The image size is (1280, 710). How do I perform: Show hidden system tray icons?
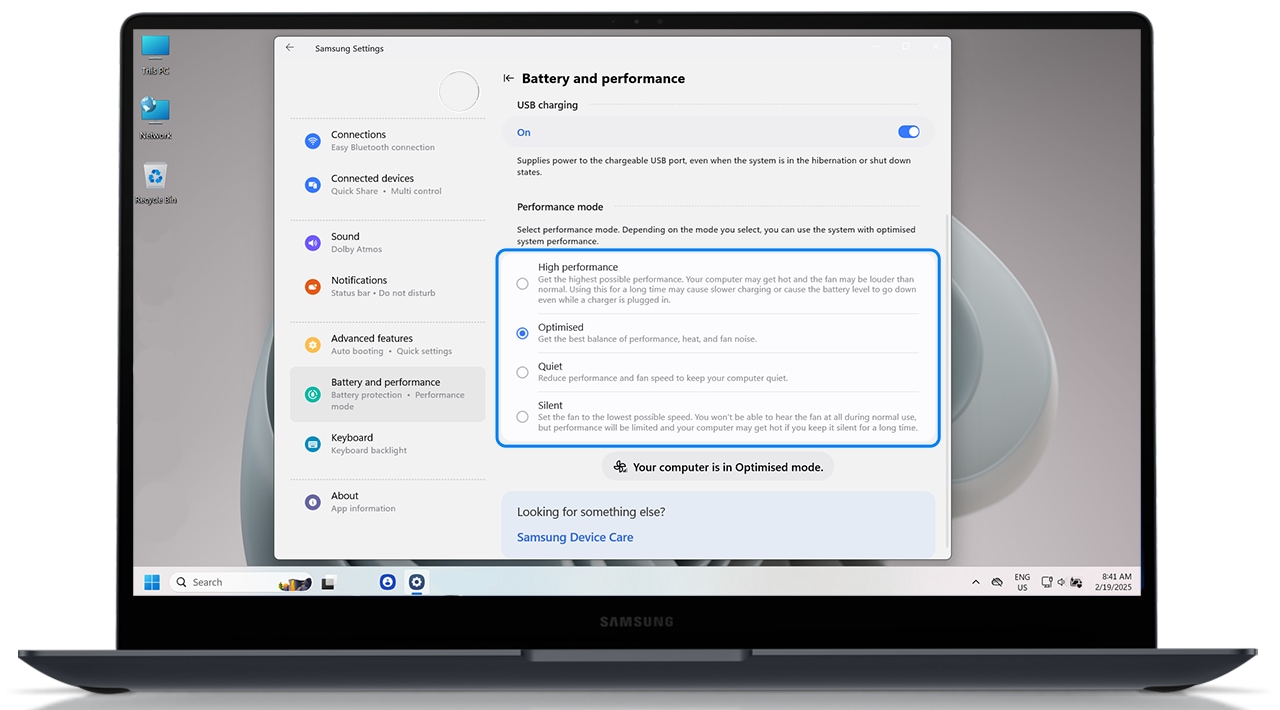(976, 582)
